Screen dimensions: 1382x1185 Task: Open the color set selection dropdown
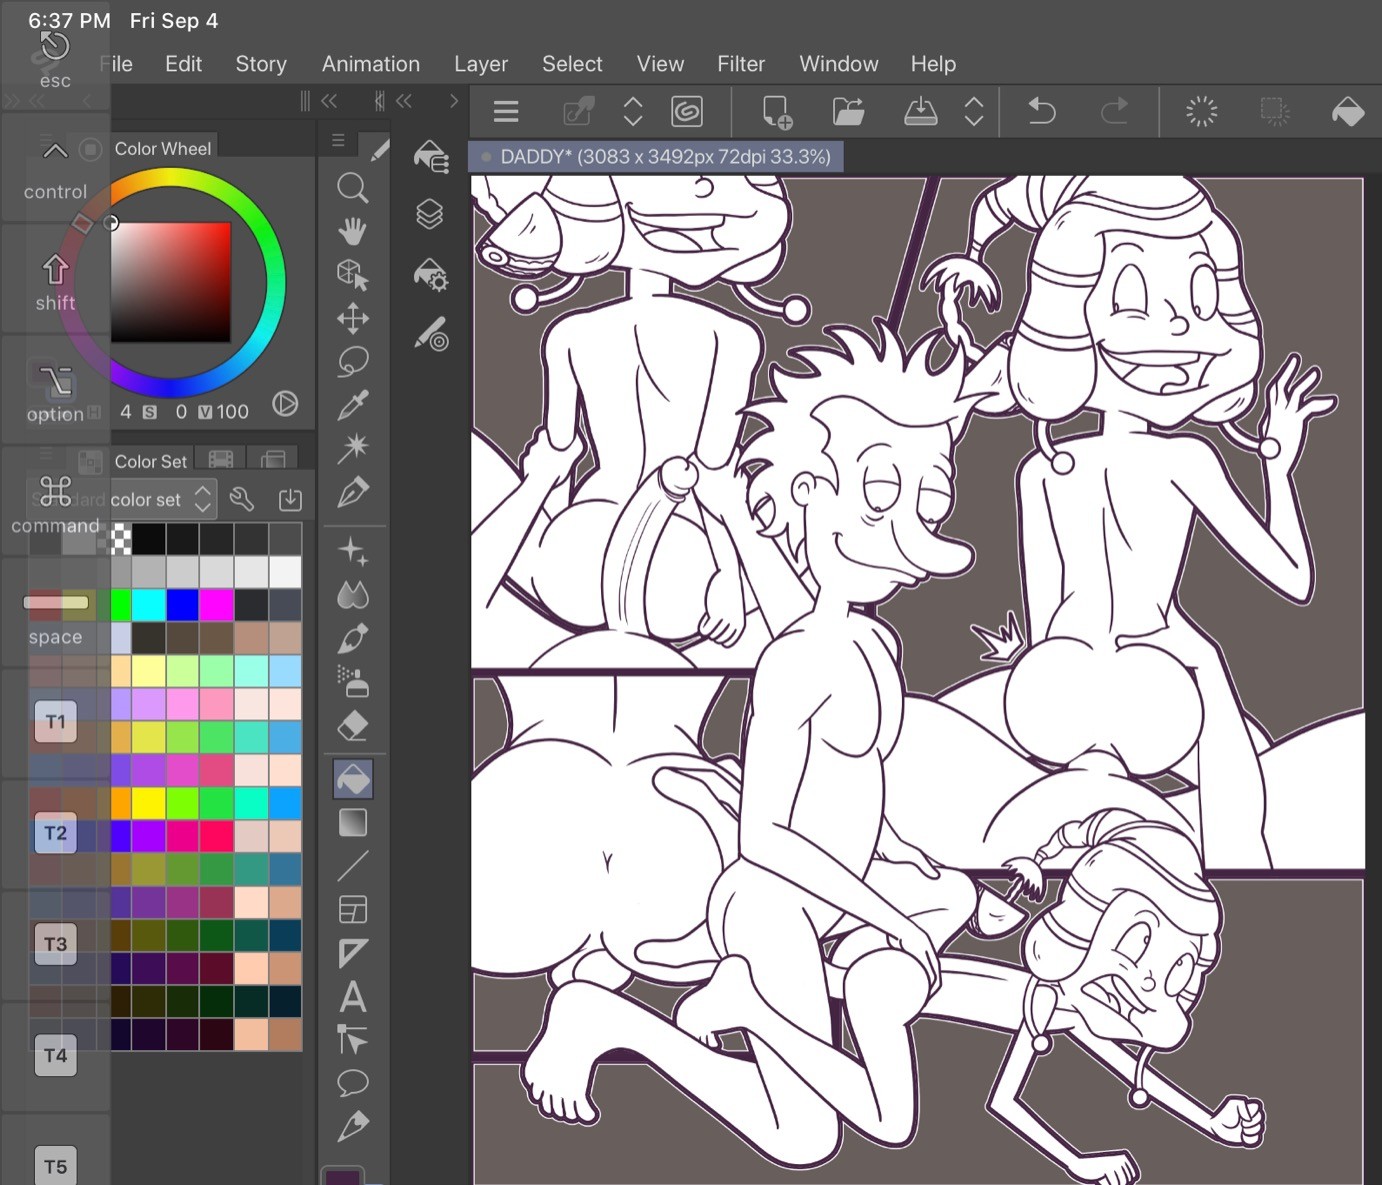coord(202,499)
